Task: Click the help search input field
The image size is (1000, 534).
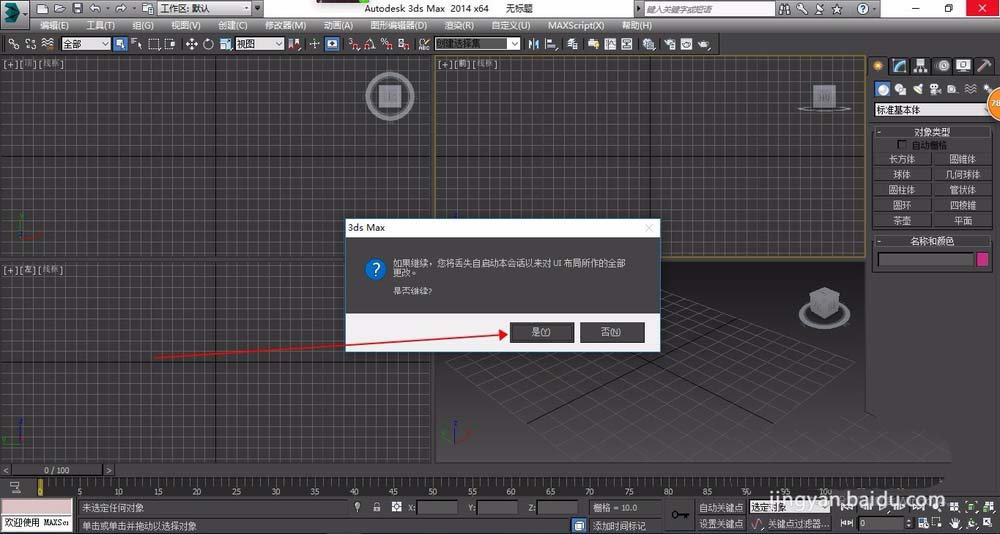Action: tap(709, 9)
